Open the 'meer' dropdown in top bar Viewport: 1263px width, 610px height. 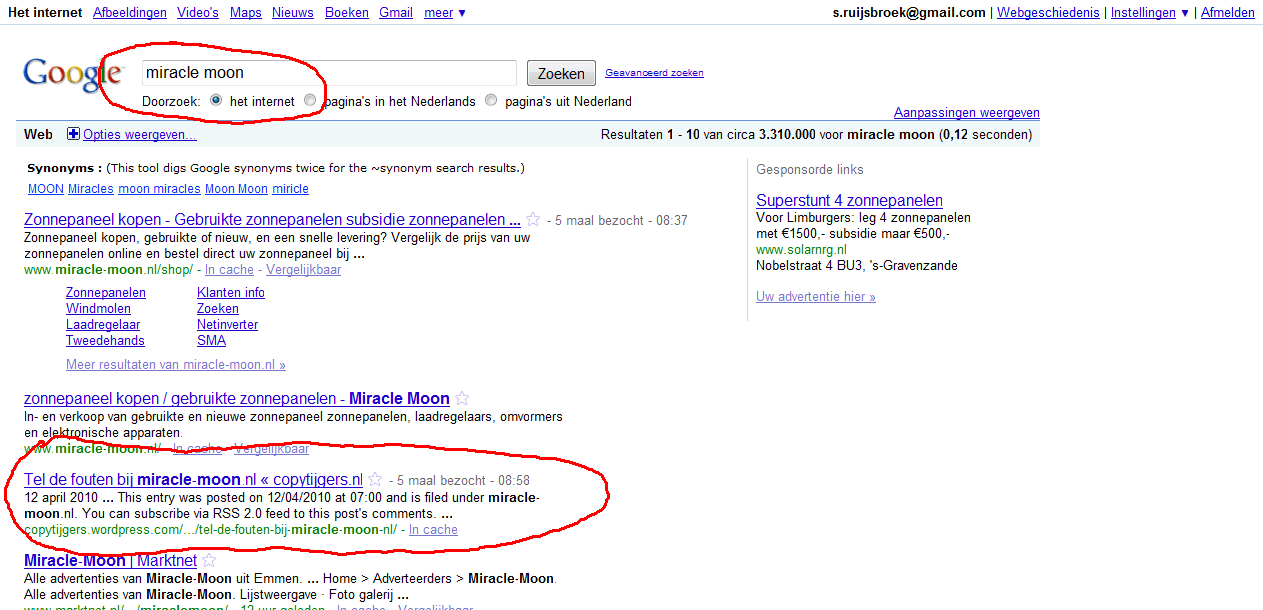444,13
